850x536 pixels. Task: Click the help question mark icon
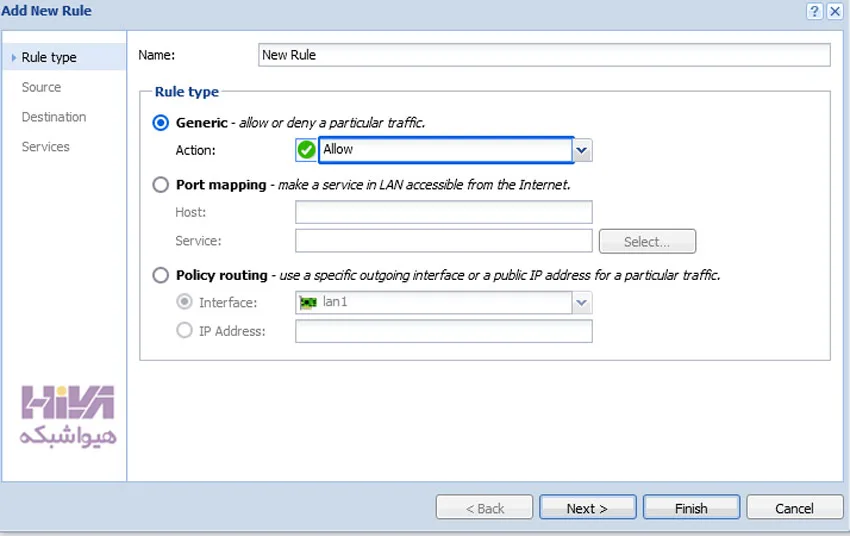click(814, 11)
